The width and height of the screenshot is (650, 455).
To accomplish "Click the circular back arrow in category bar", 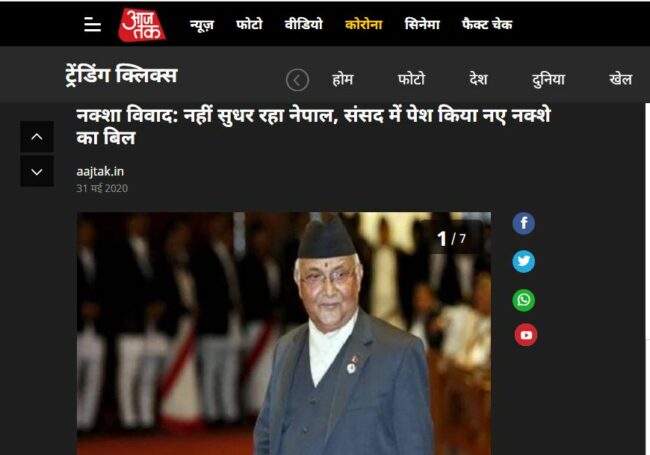I will [297, 80].
